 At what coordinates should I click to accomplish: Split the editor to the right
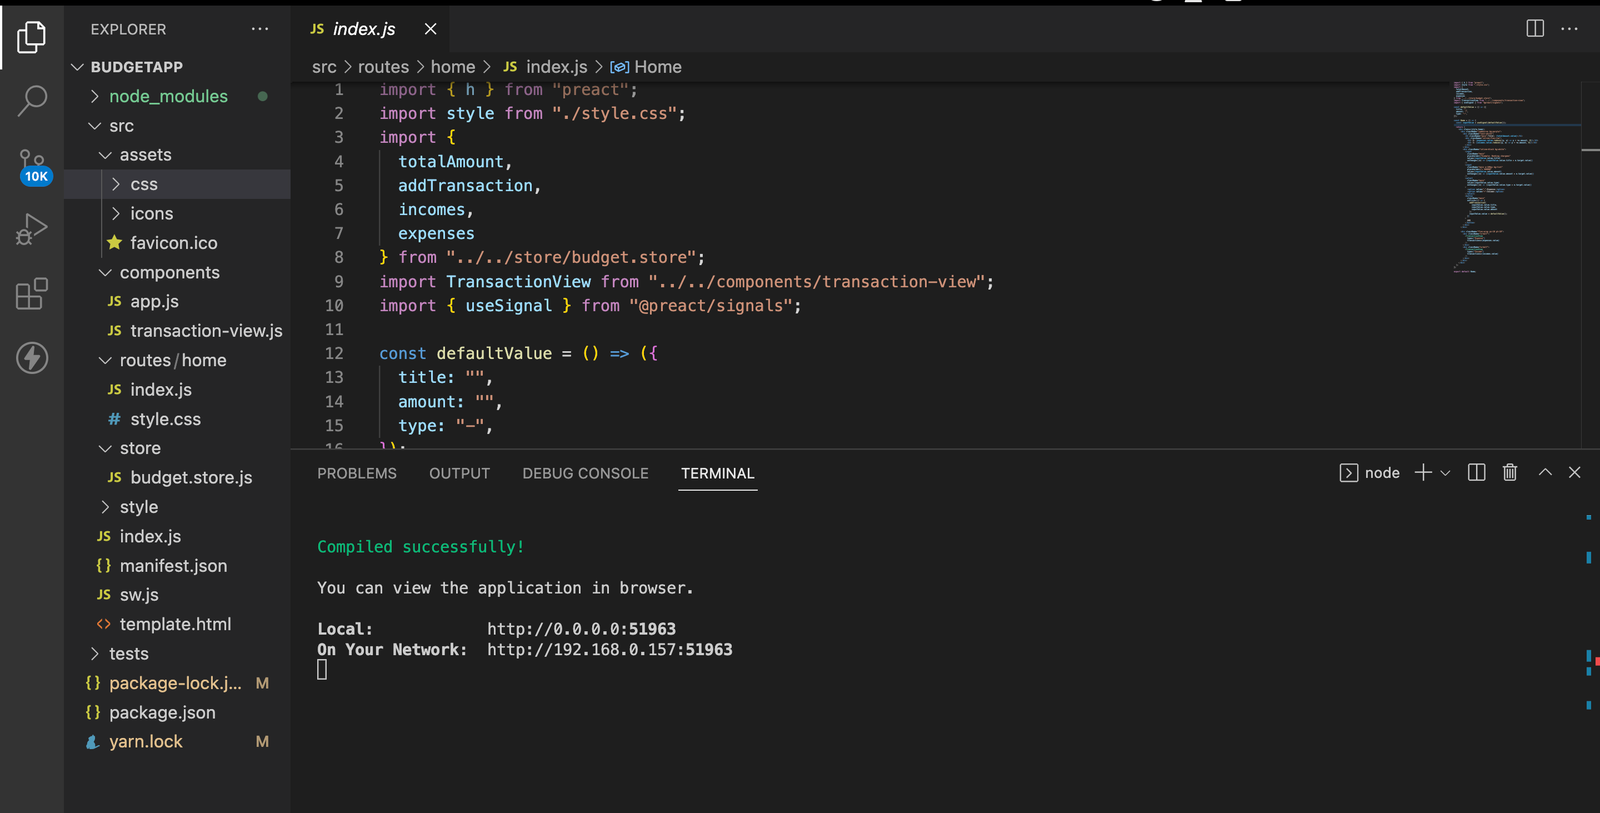(x=1535, y=29)
